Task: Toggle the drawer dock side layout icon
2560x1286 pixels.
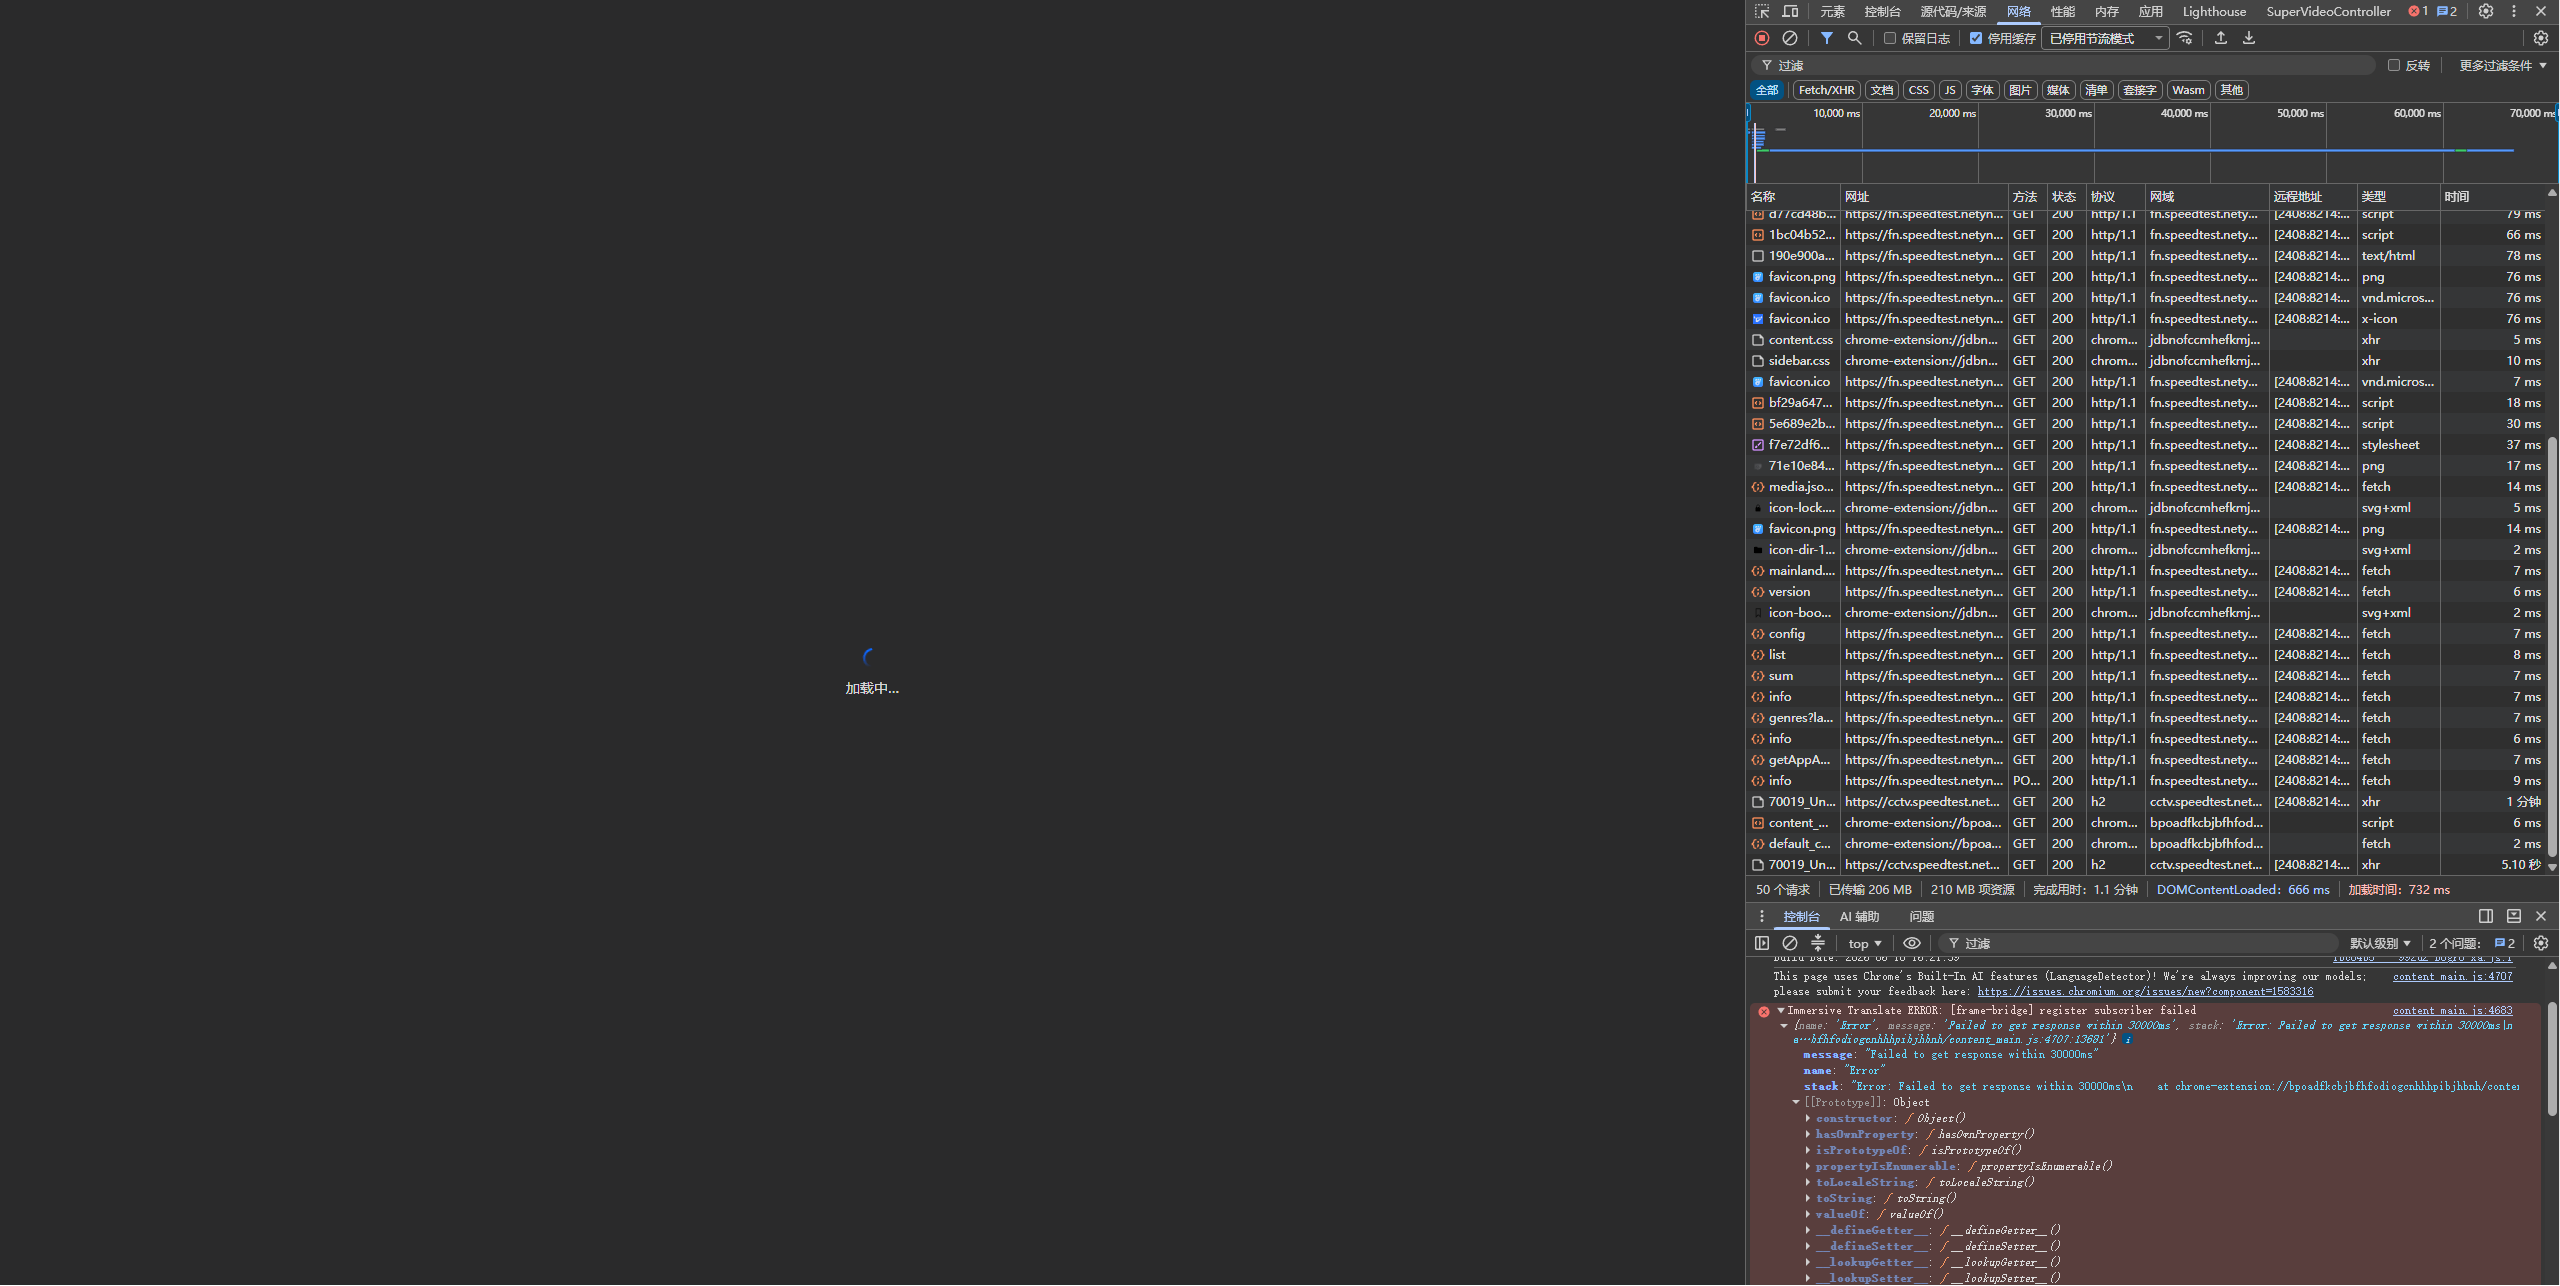Action: pyautogui.click(x=2486, y=916)
